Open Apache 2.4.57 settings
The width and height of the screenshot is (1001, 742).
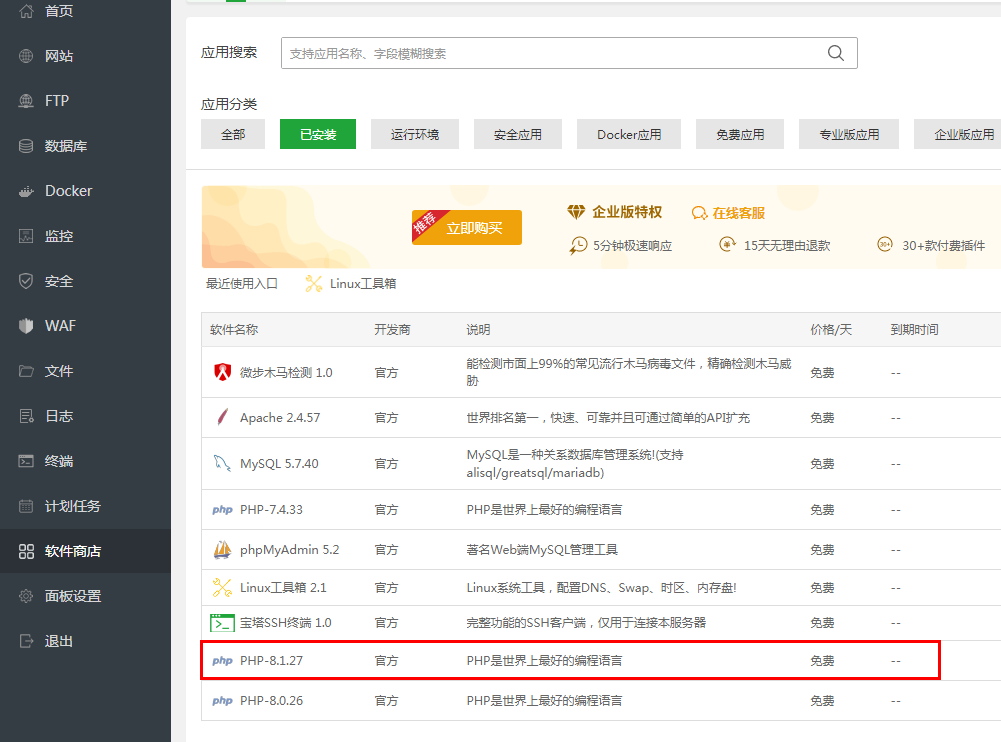pos(280,418)
